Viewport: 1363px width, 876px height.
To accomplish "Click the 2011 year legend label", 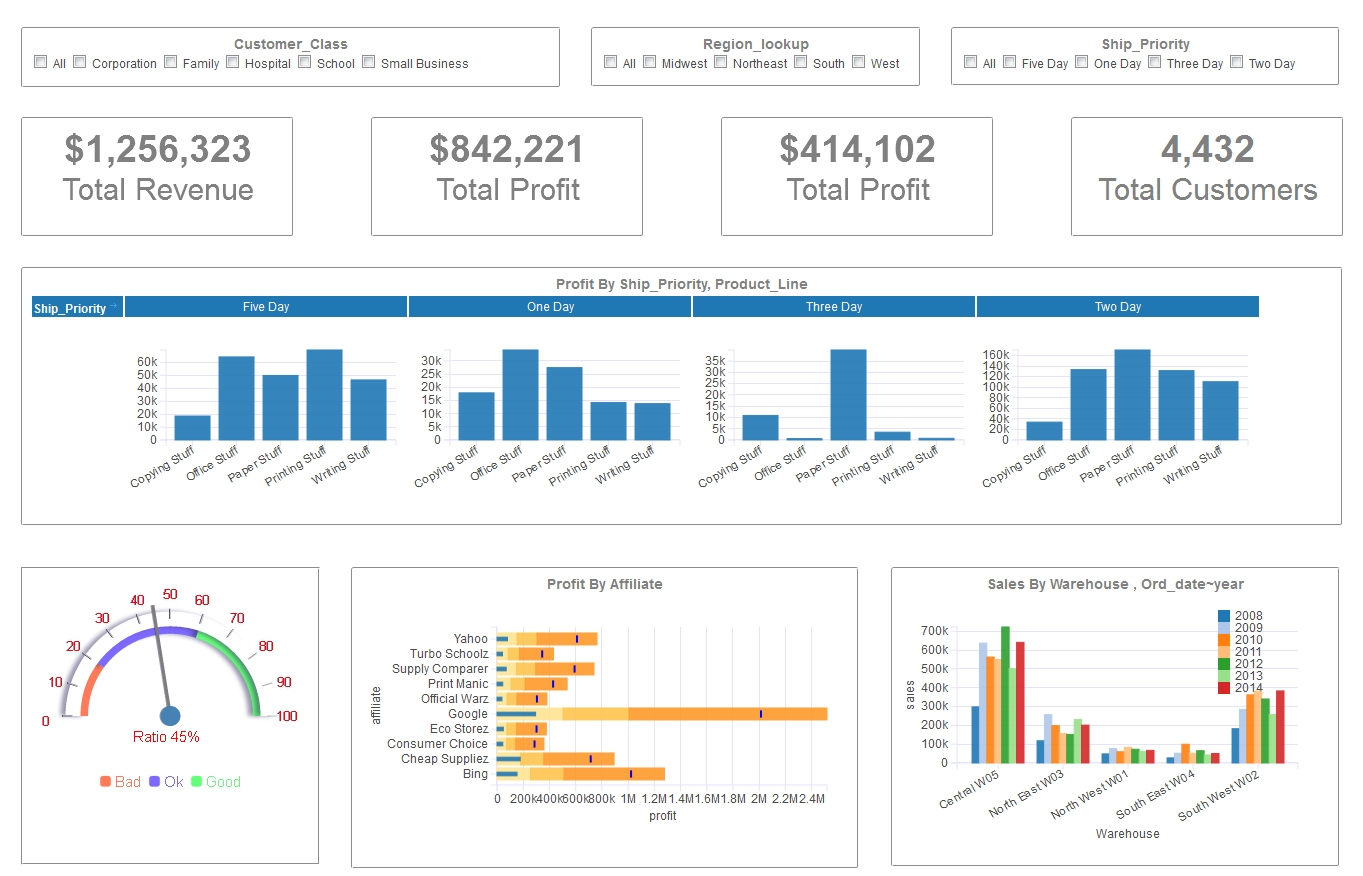I will [x=1248, y=651].
